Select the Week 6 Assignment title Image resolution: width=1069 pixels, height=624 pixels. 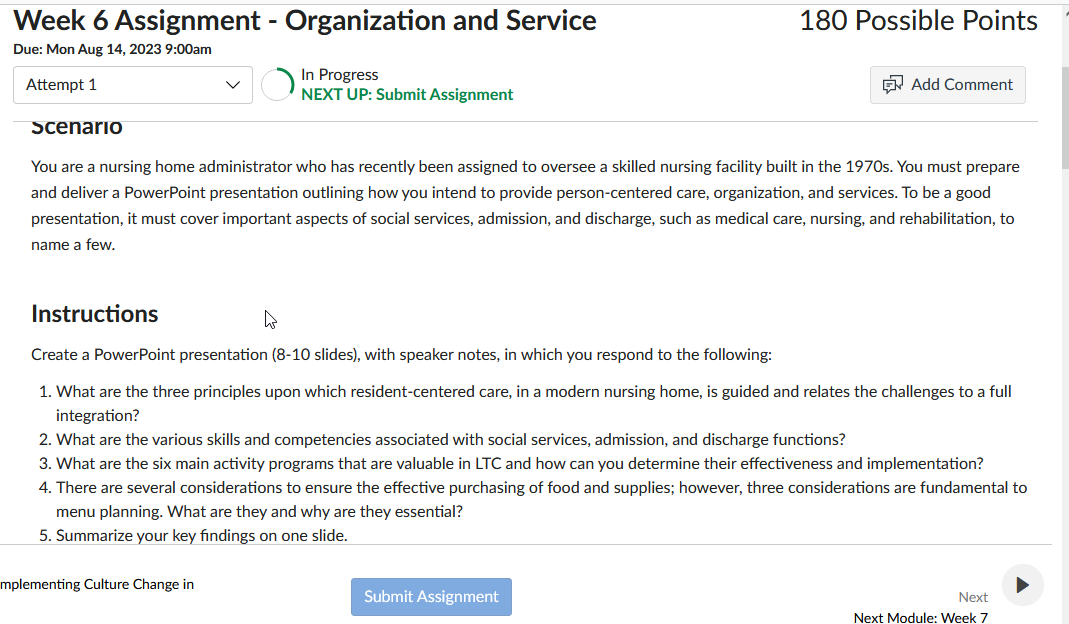pos(303,19)
